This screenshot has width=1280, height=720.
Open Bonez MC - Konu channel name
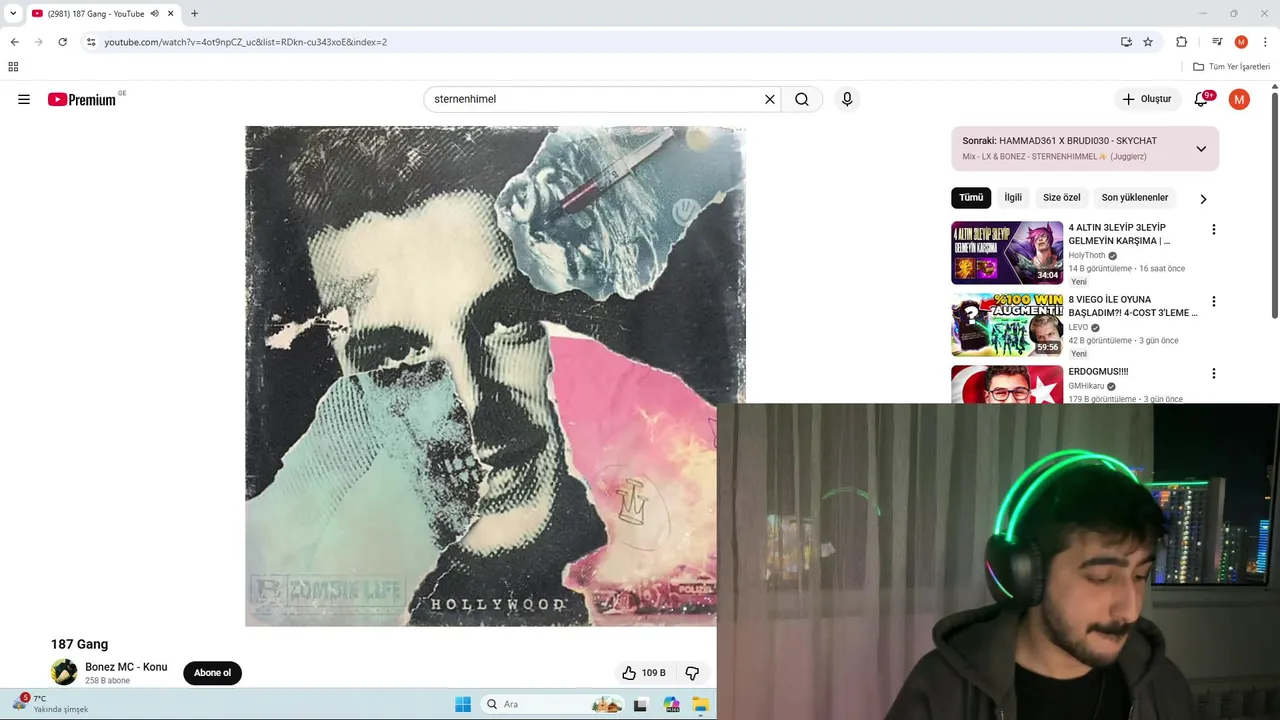(x=126, y=667)
